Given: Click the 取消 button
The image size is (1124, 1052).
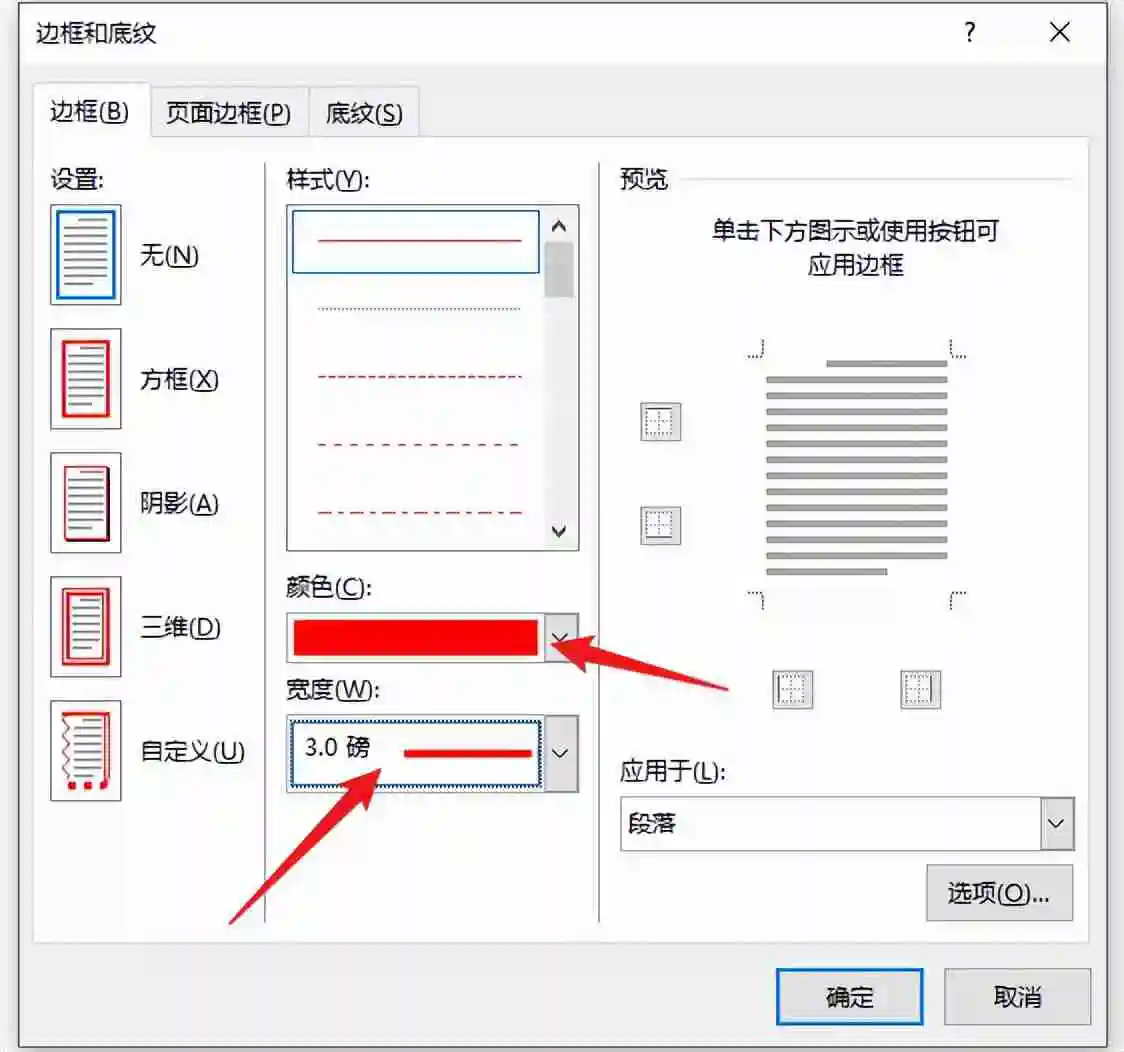Looking at the screenshot, I should (1017, 997).
